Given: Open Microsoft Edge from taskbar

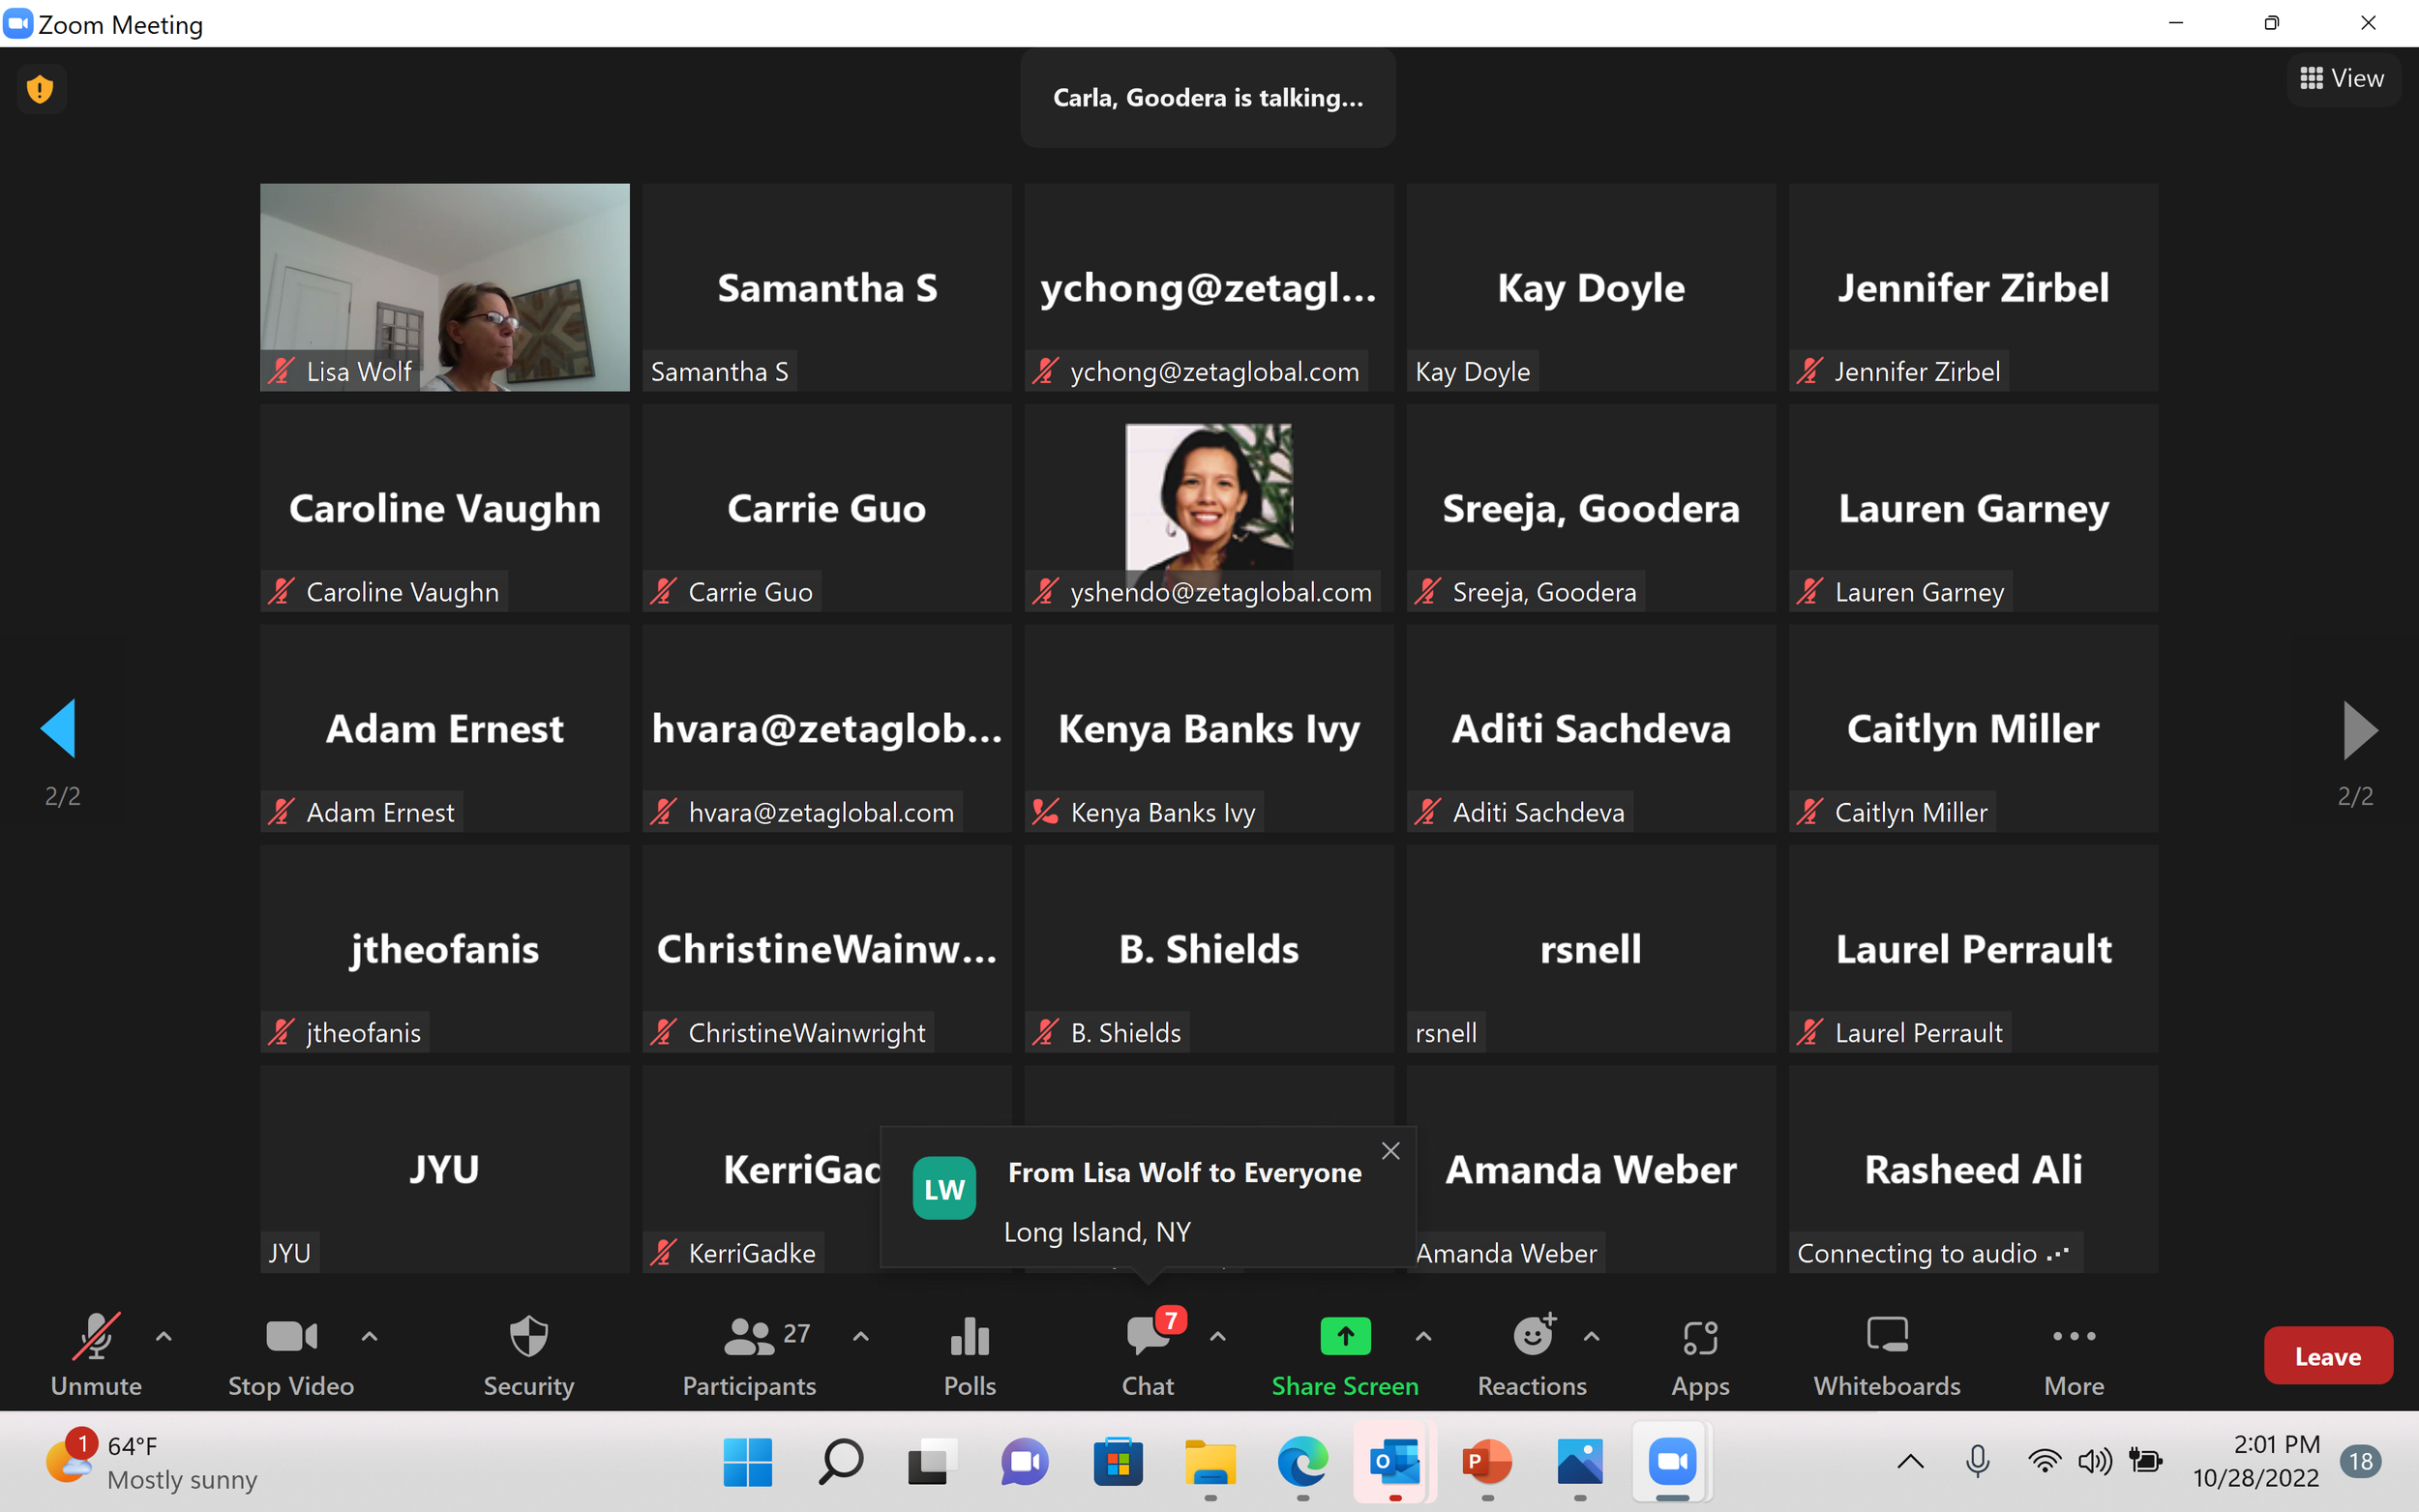Looking at the screenshot, I should point(1302,1462).
